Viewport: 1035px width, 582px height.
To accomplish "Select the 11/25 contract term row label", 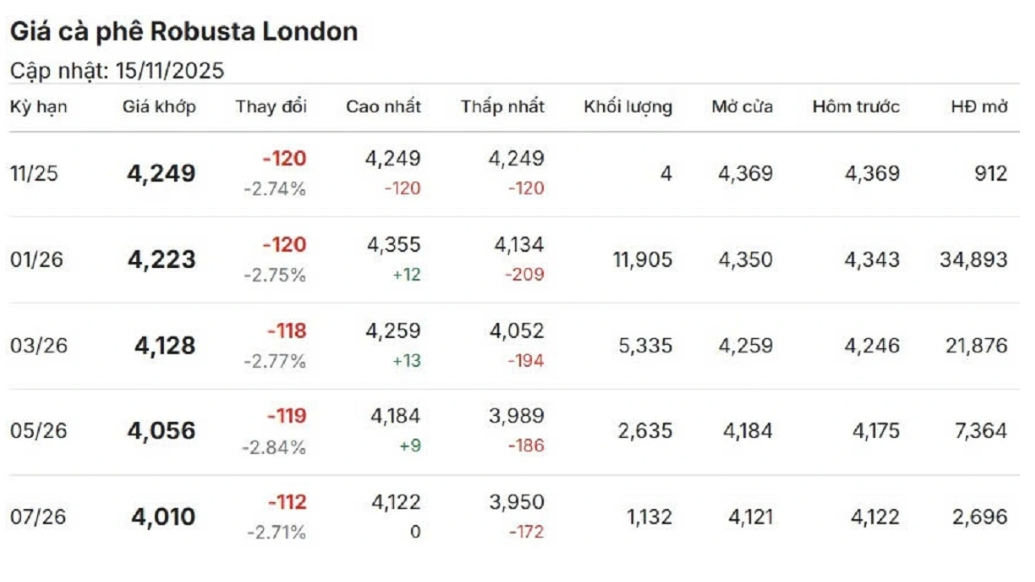I will click(x=34, y=174).
